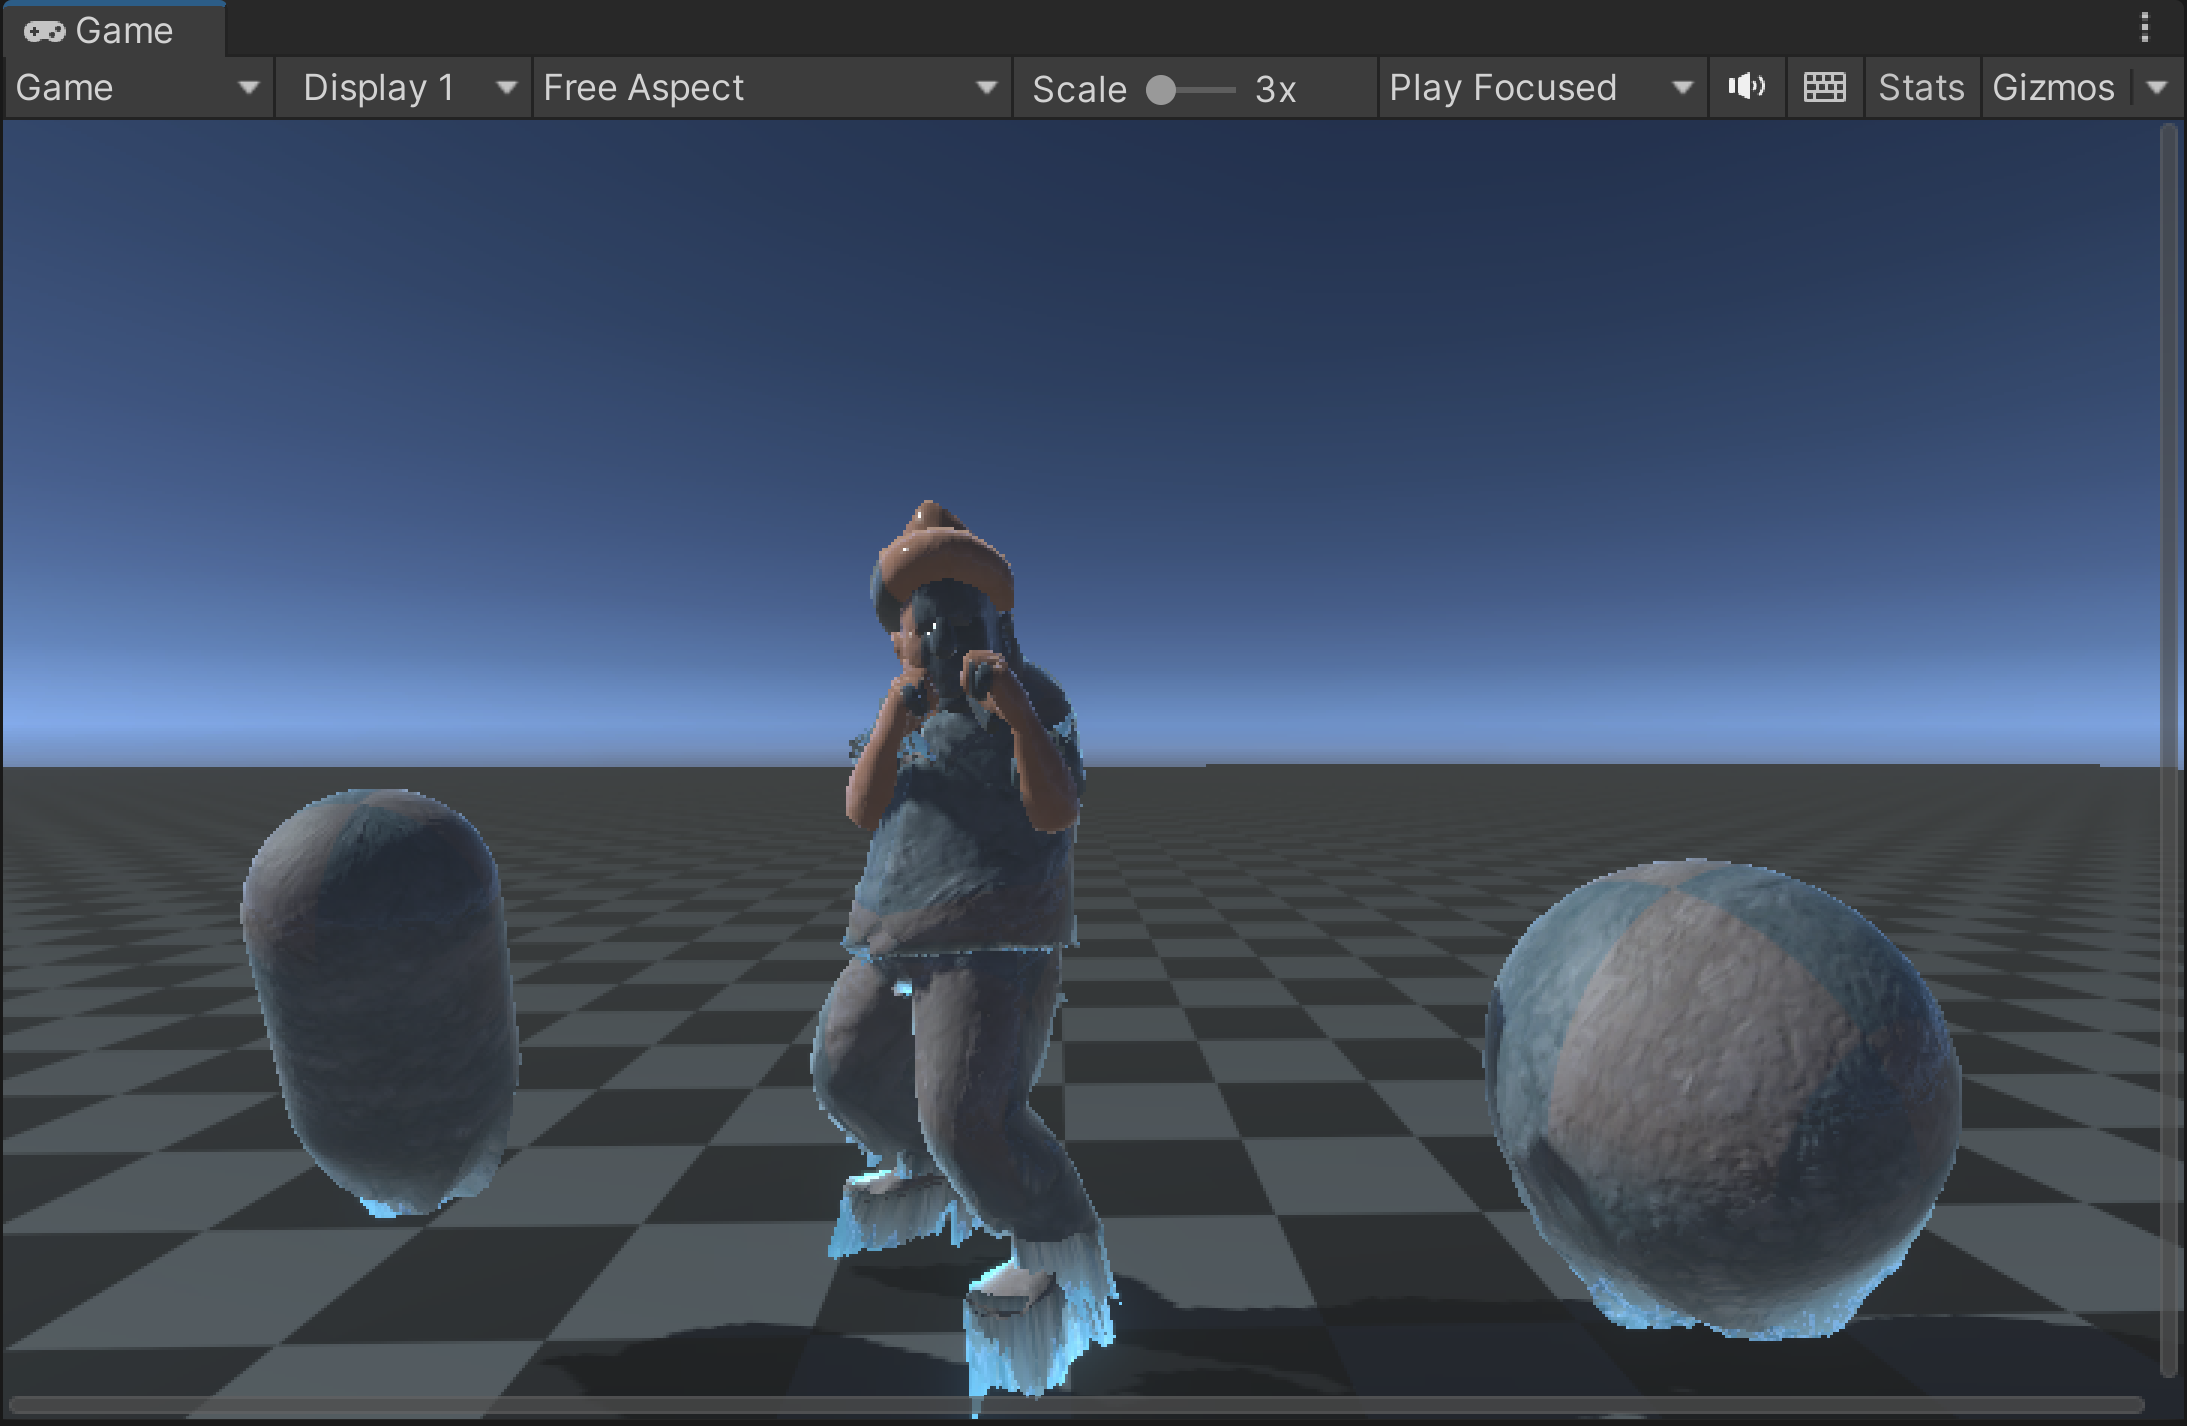2187x1426 pixels.
Task: Toggle the Stats overlay button
Action: click(1921, 88)
